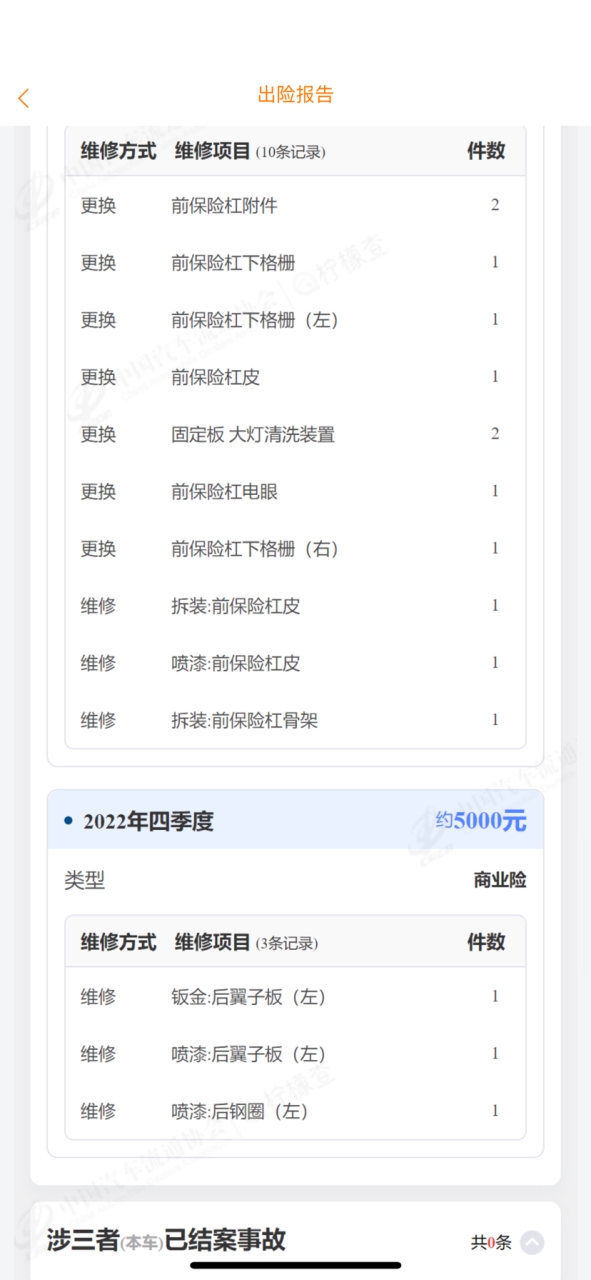Tap the 商业险 type value
This screenshot has height=1280, width=591.
(x=500, y=880)
